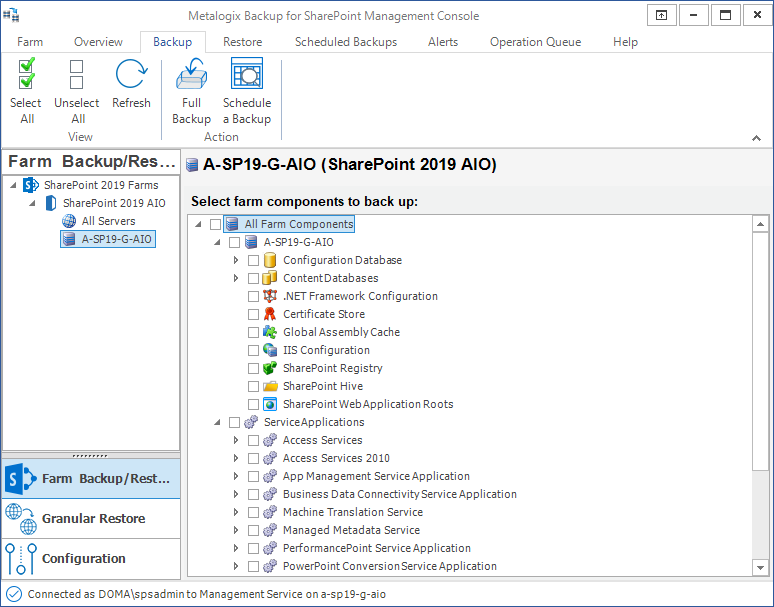The height and width of the screenshot is (607, 774).
Task: Select All Servers in farm tree
Action: (108, 221)
